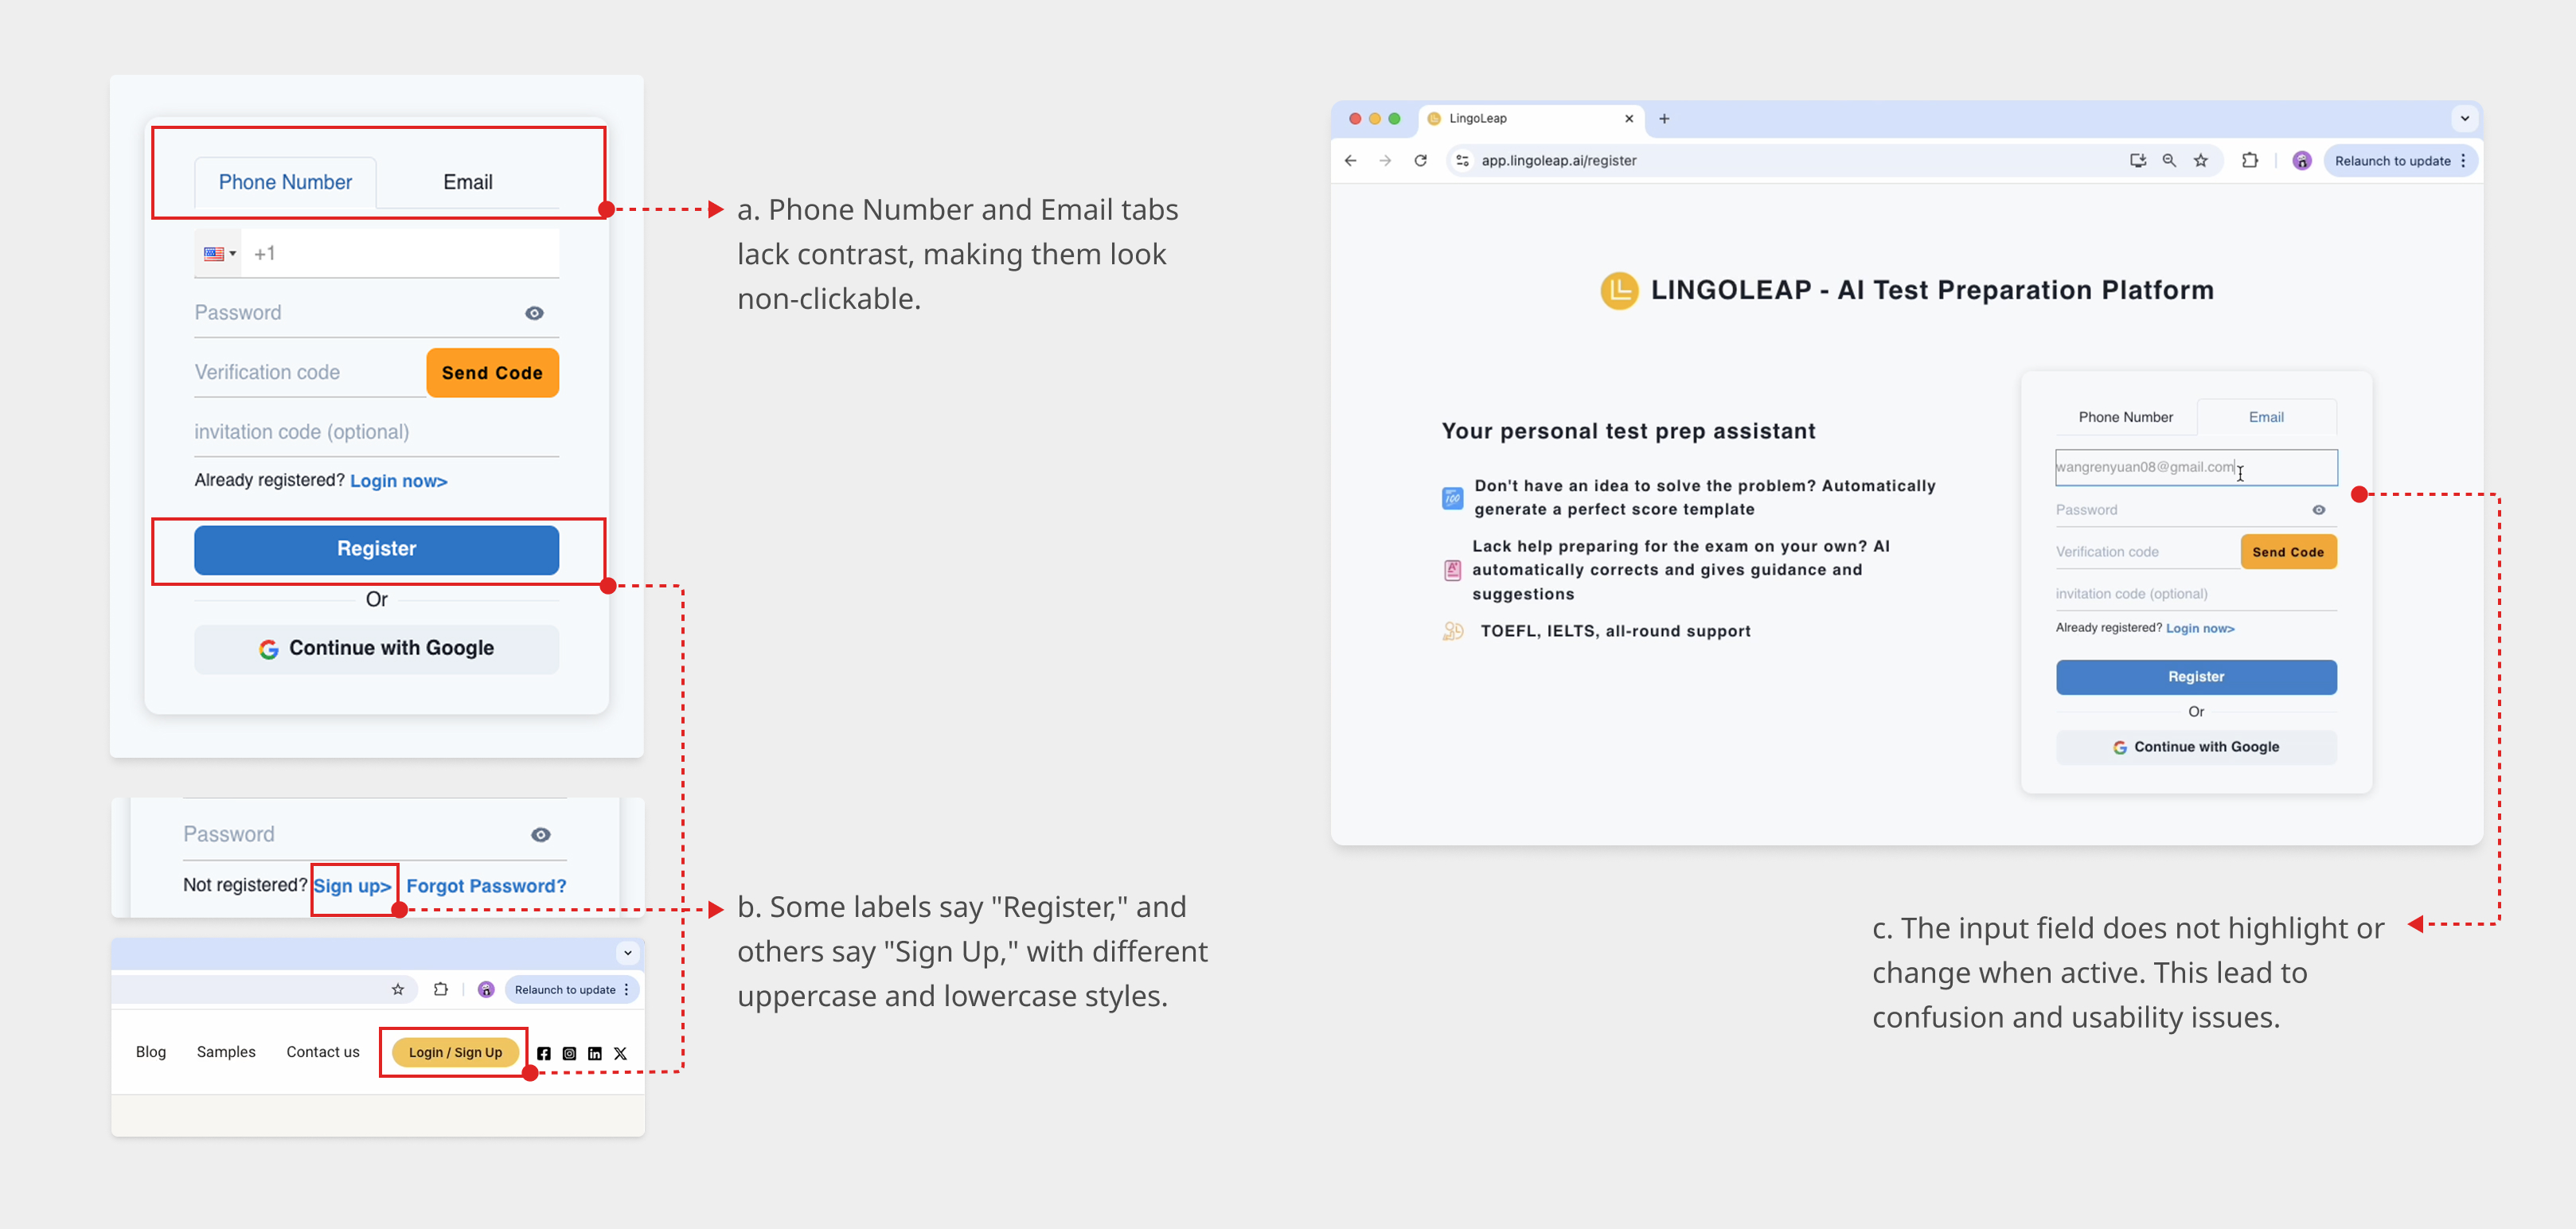
Task: Open site info icon beside the URL
Action: click(1462, 160)
